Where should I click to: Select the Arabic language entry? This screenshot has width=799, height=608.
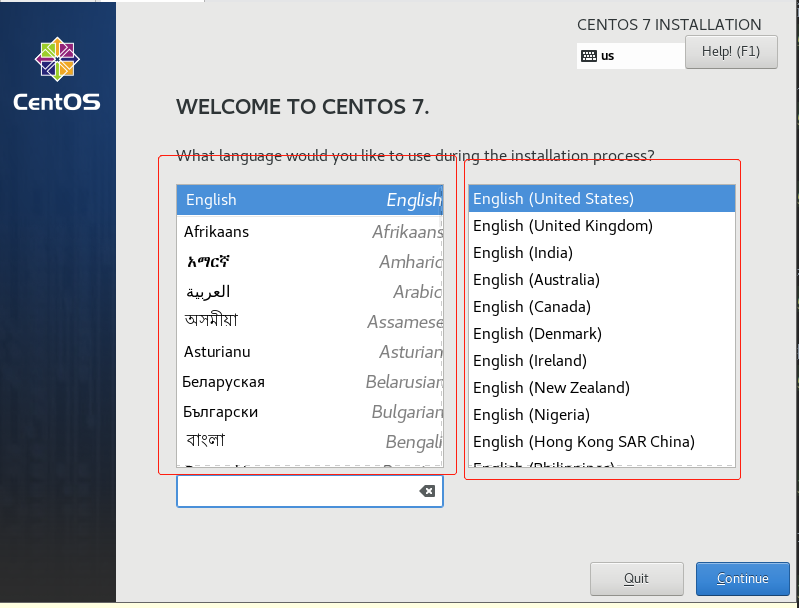pyautogui.click(x=310, y=292)
